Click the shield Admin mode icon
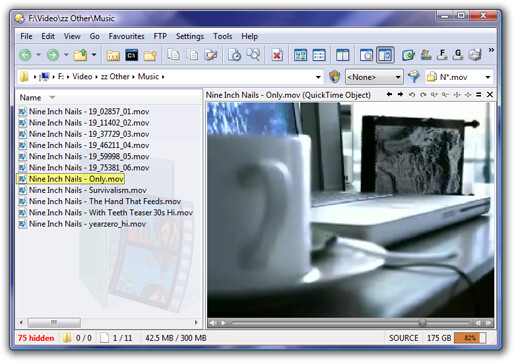The image size is (514, 362). point(334,77)
